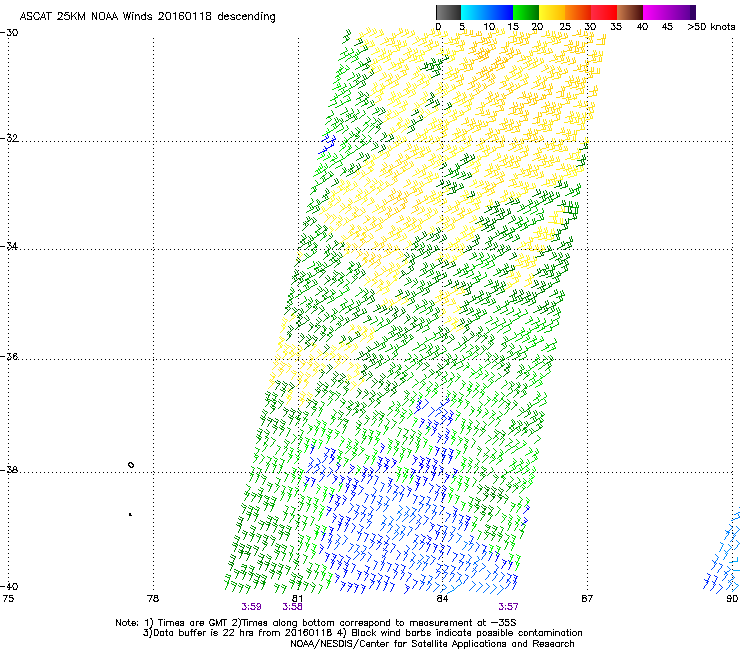Click the 84 longitude axis label
This screenshot has height=650, width=740.
tap(442, 599)
